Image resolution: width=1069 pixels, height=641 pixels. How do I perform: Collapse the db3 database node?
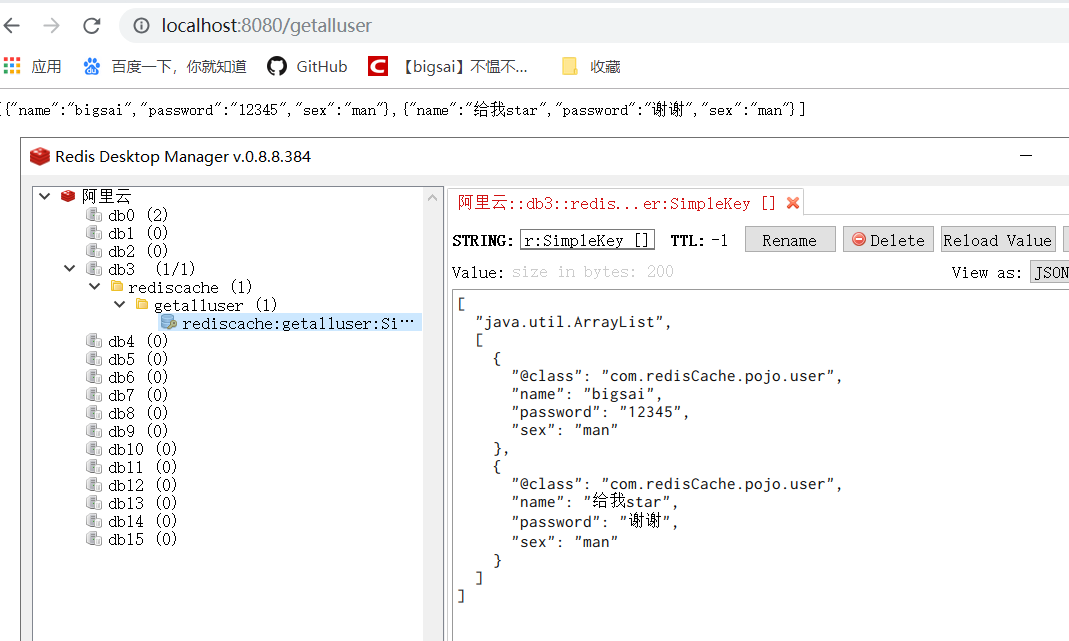(70, 269)
